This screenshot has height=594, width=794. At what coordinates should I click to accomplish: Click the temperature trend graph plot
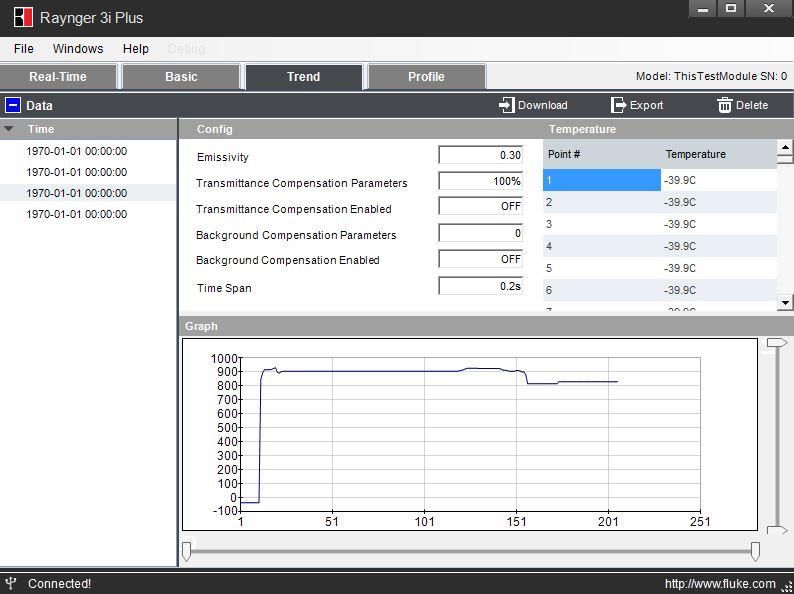[x=470, y=434]
